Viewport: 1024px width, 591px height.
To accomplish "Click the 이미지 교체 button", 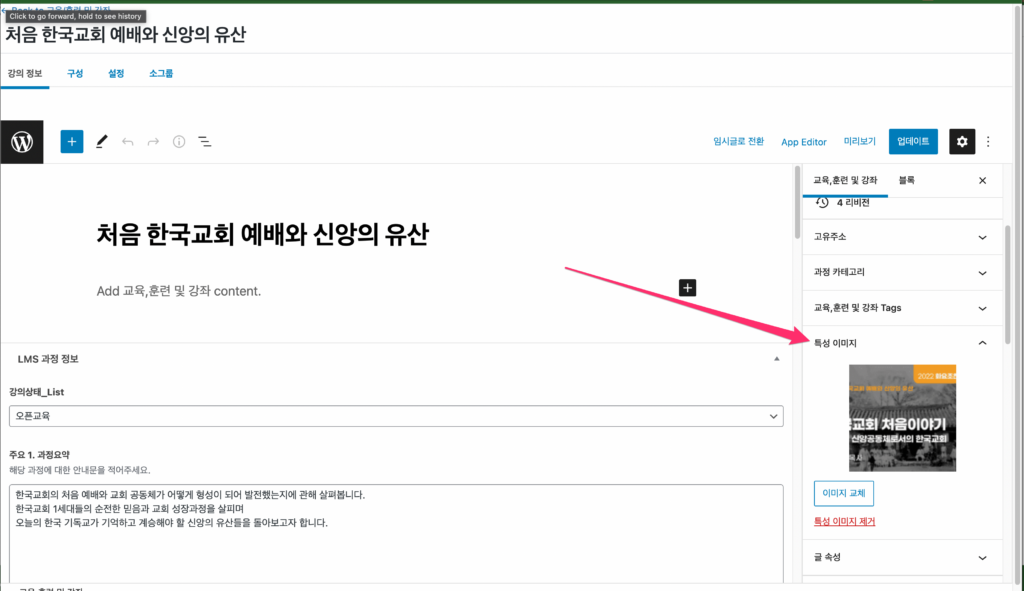I will [x=844, y=493].
